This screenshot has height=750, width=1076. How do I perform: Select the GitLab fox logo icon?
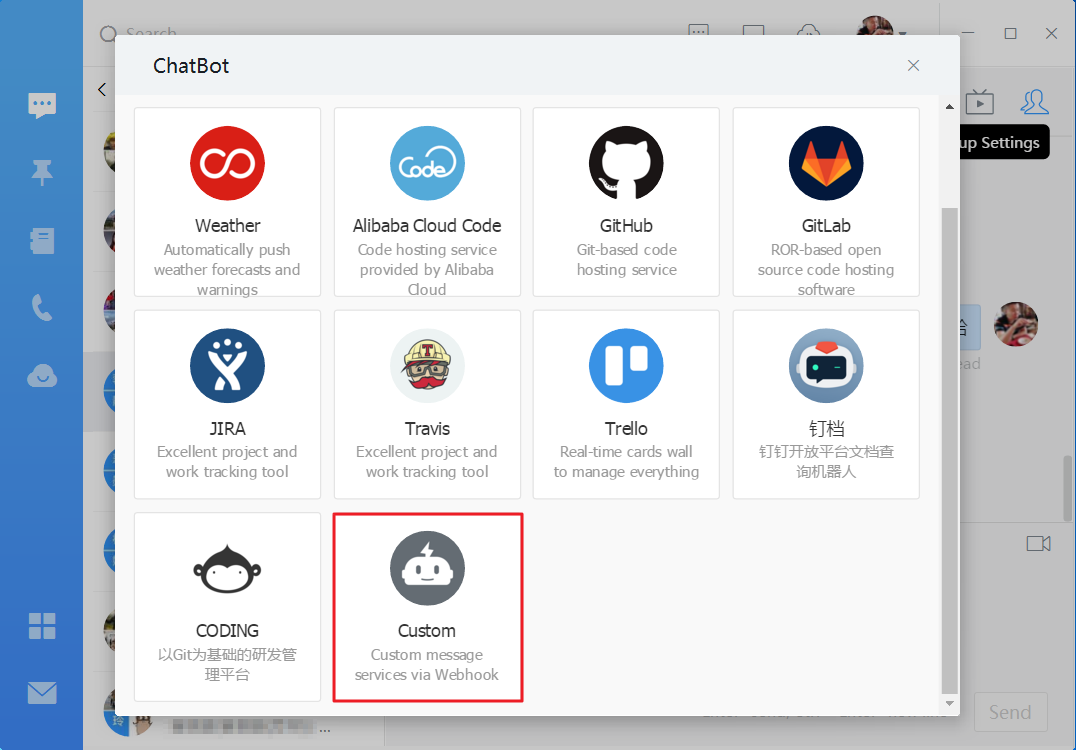click(826, 163)
